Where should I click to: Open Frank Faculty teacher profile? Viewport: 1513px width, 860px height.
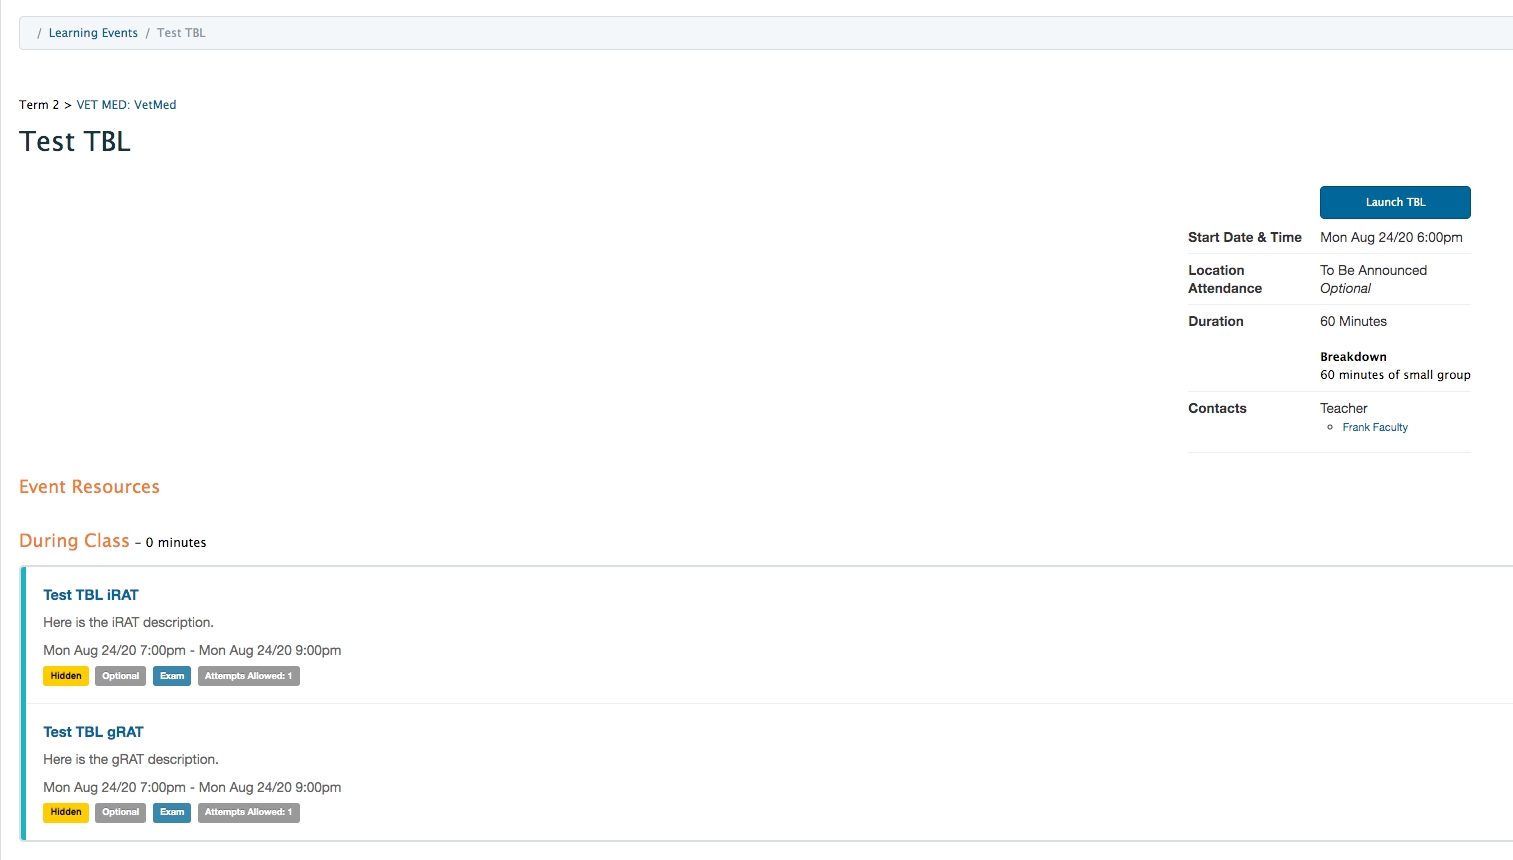click(x=1374, y=427)
